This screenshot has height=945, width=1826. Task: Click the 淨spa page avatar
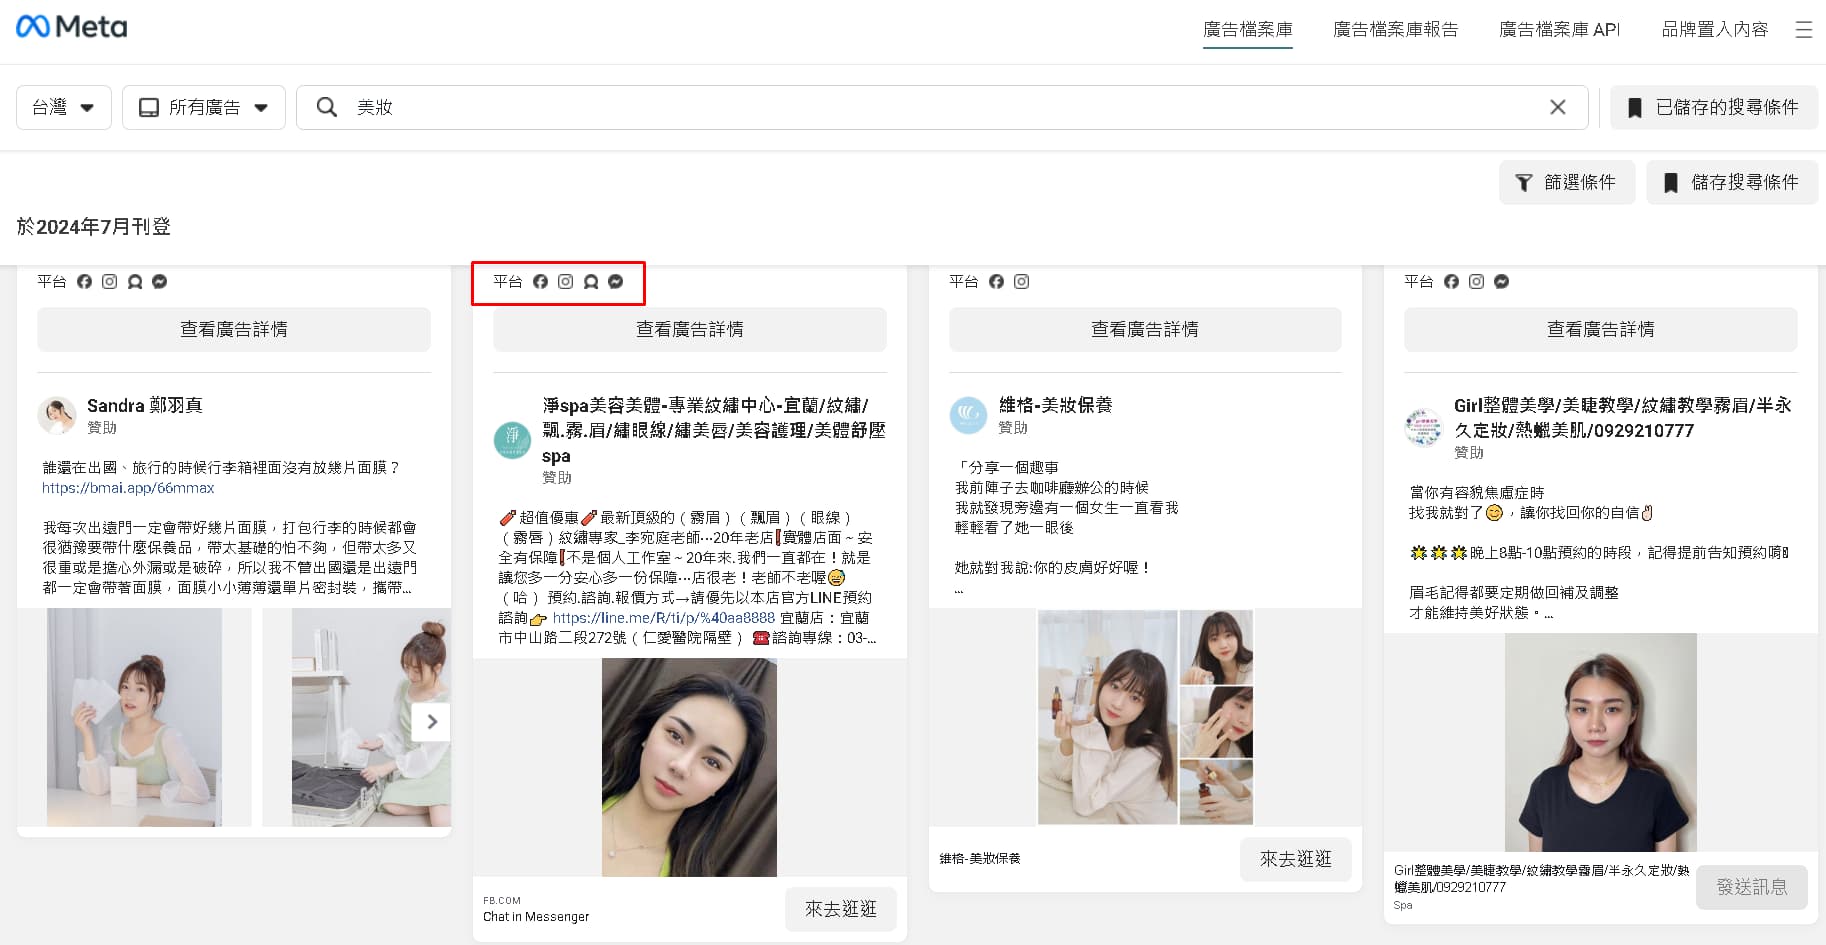point(513,440)
